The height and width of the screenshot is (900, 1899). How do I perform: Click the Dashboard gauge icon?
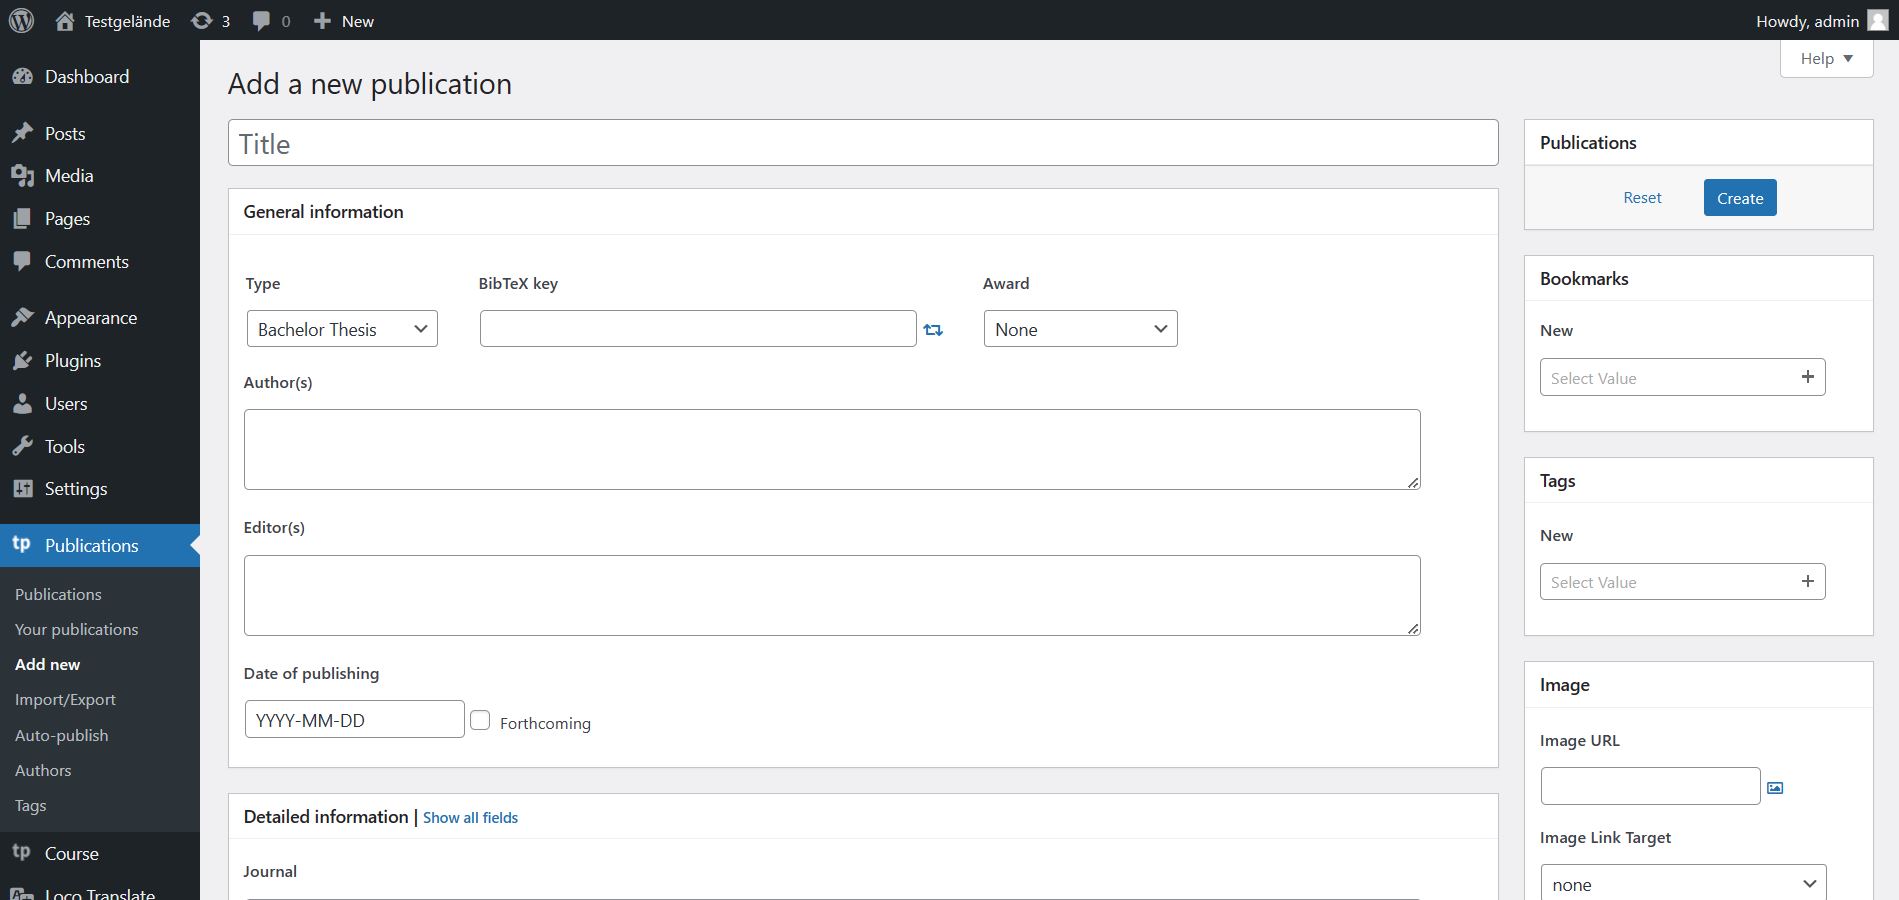pos(22,77)
